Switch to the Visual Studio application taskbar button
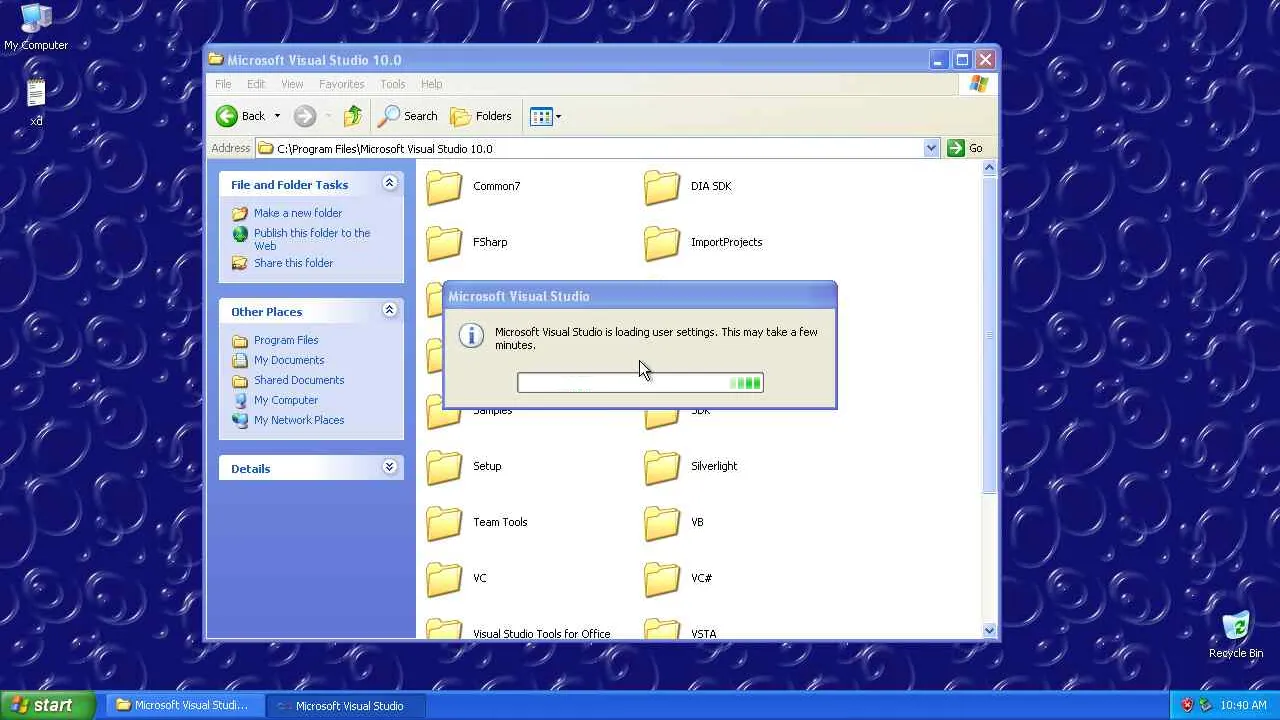Viewport: 1280px width, 720px height. point(346,705)
